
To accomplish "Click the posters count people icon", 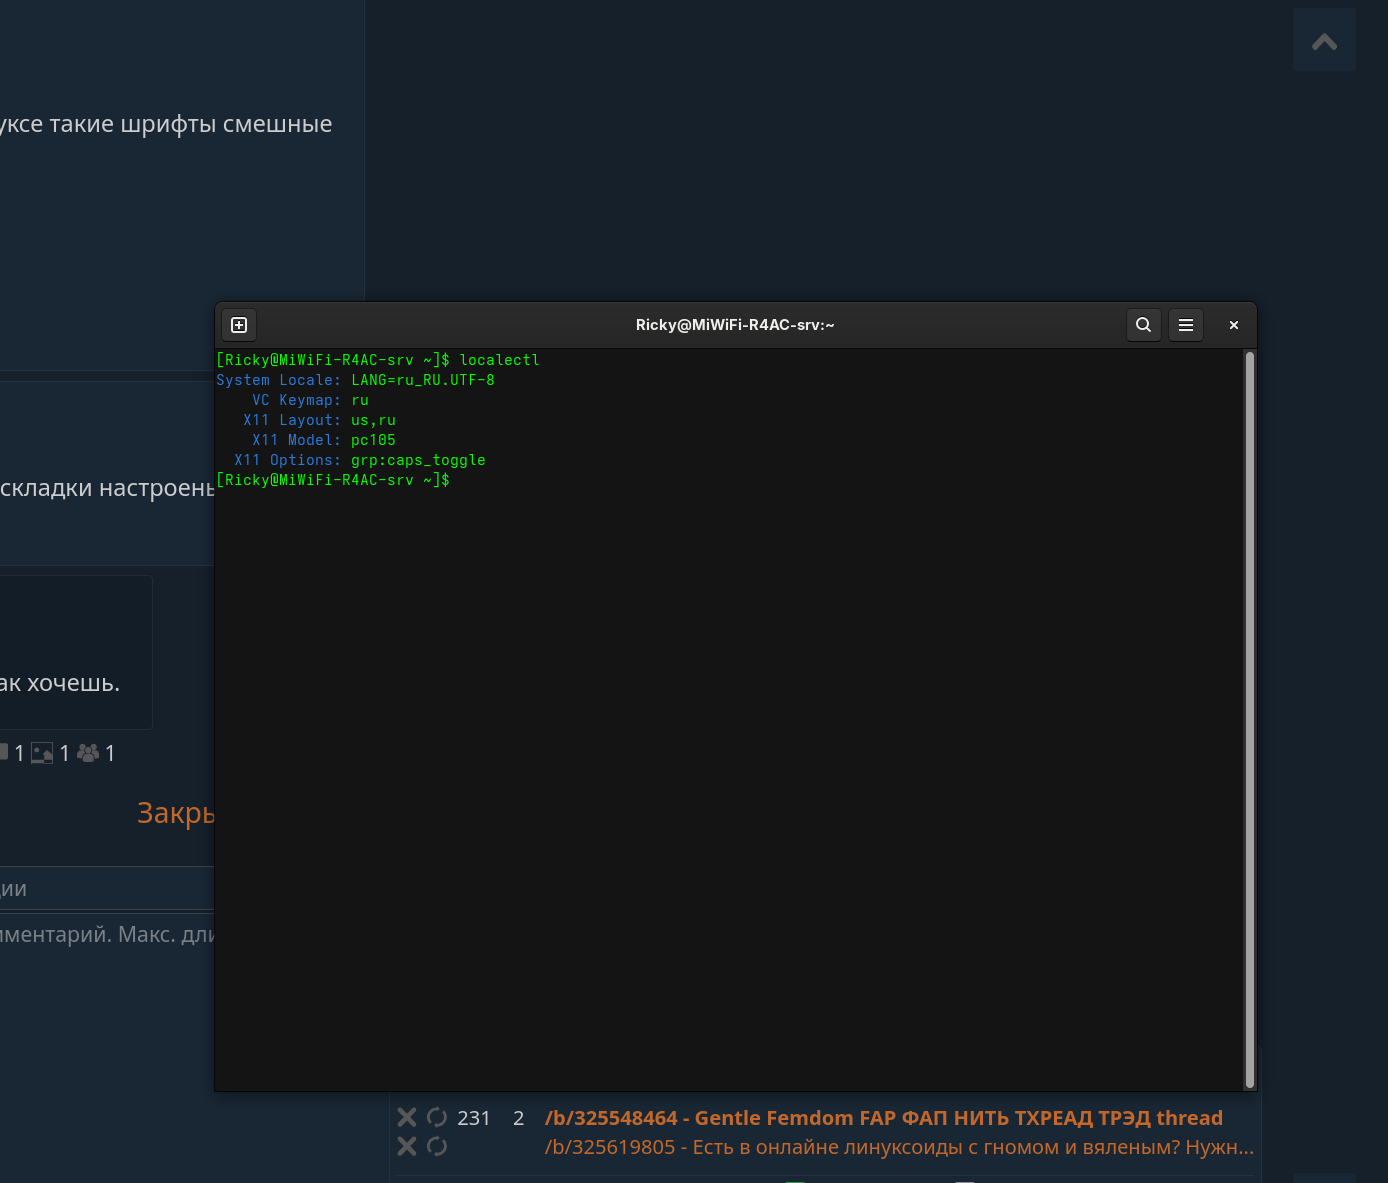I will pos(88,753).
